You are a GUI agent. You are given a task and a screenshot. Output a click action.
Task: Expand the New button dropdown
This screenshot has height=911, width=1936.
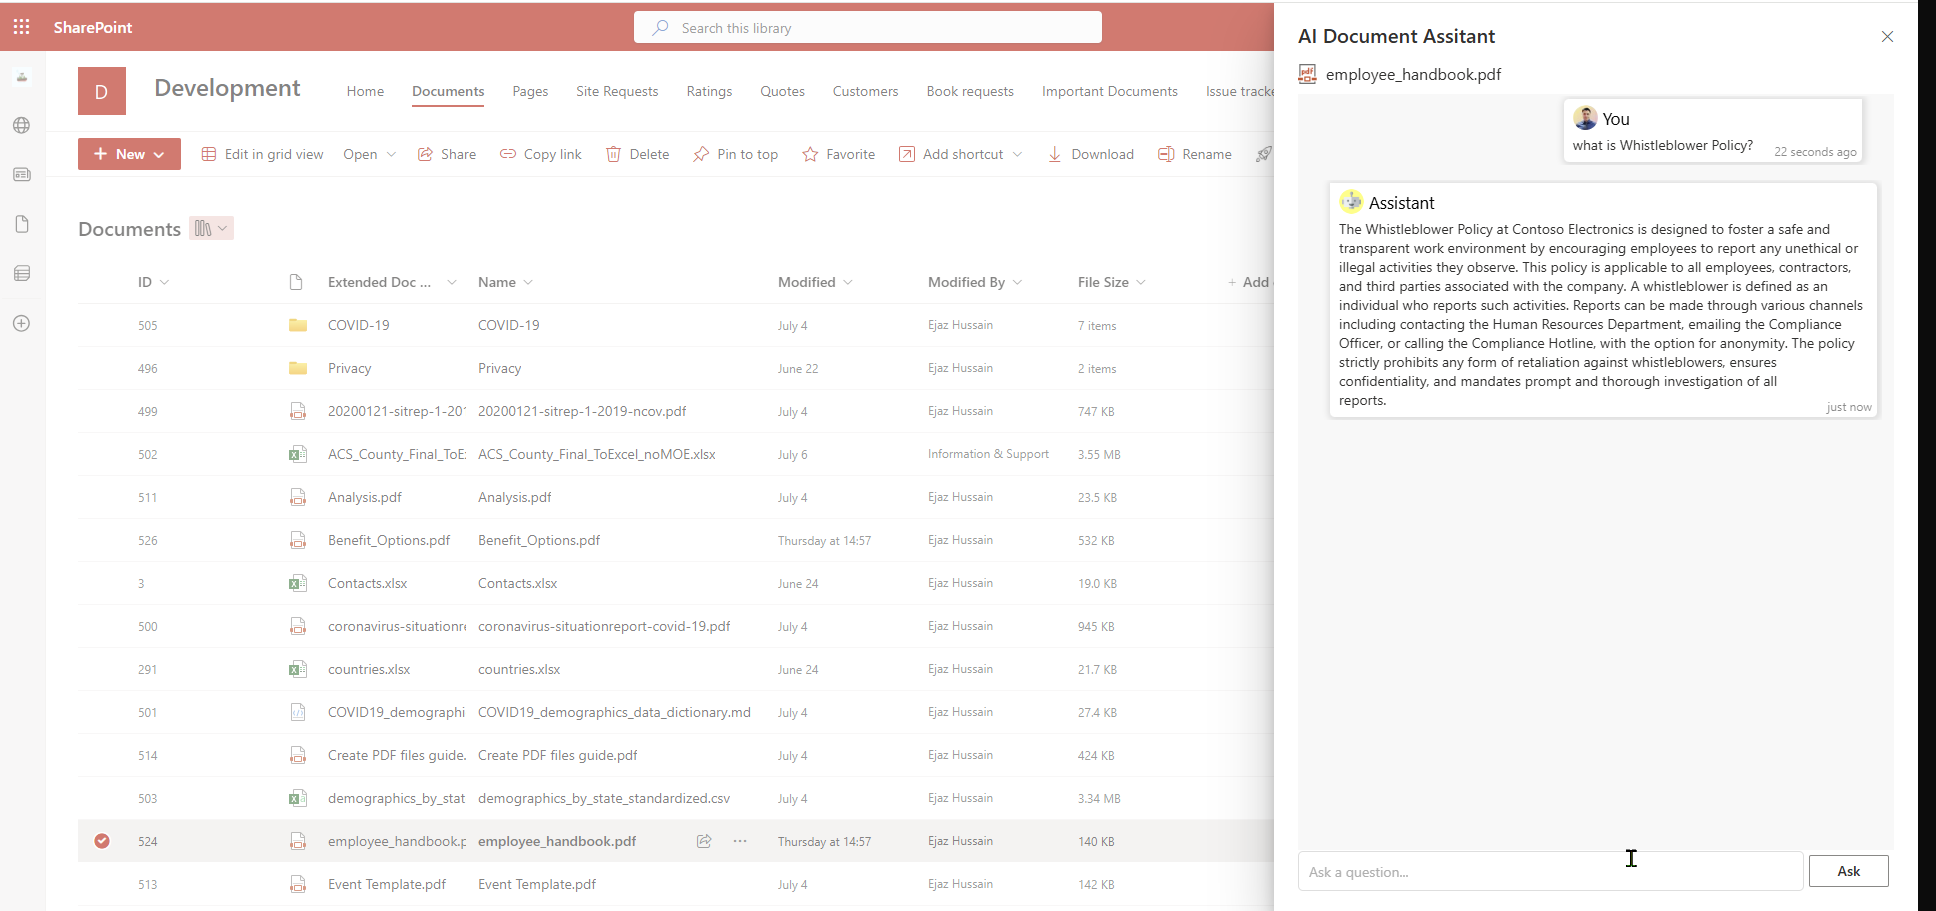point(159,154)
